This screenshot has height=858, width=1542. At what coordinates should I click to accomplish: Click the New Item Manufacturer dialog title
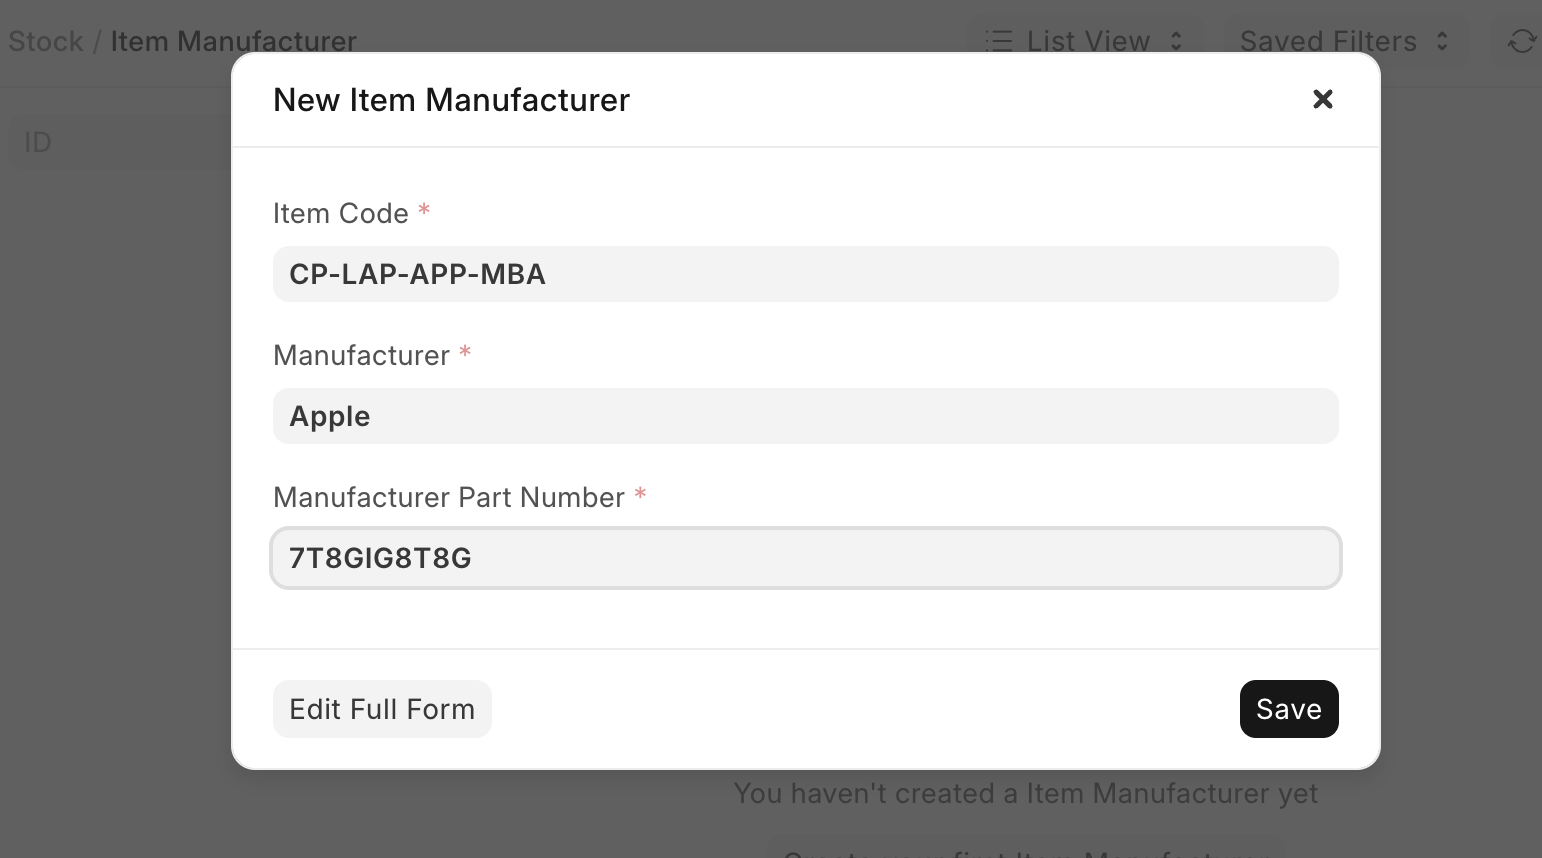[x=451, y=100]
